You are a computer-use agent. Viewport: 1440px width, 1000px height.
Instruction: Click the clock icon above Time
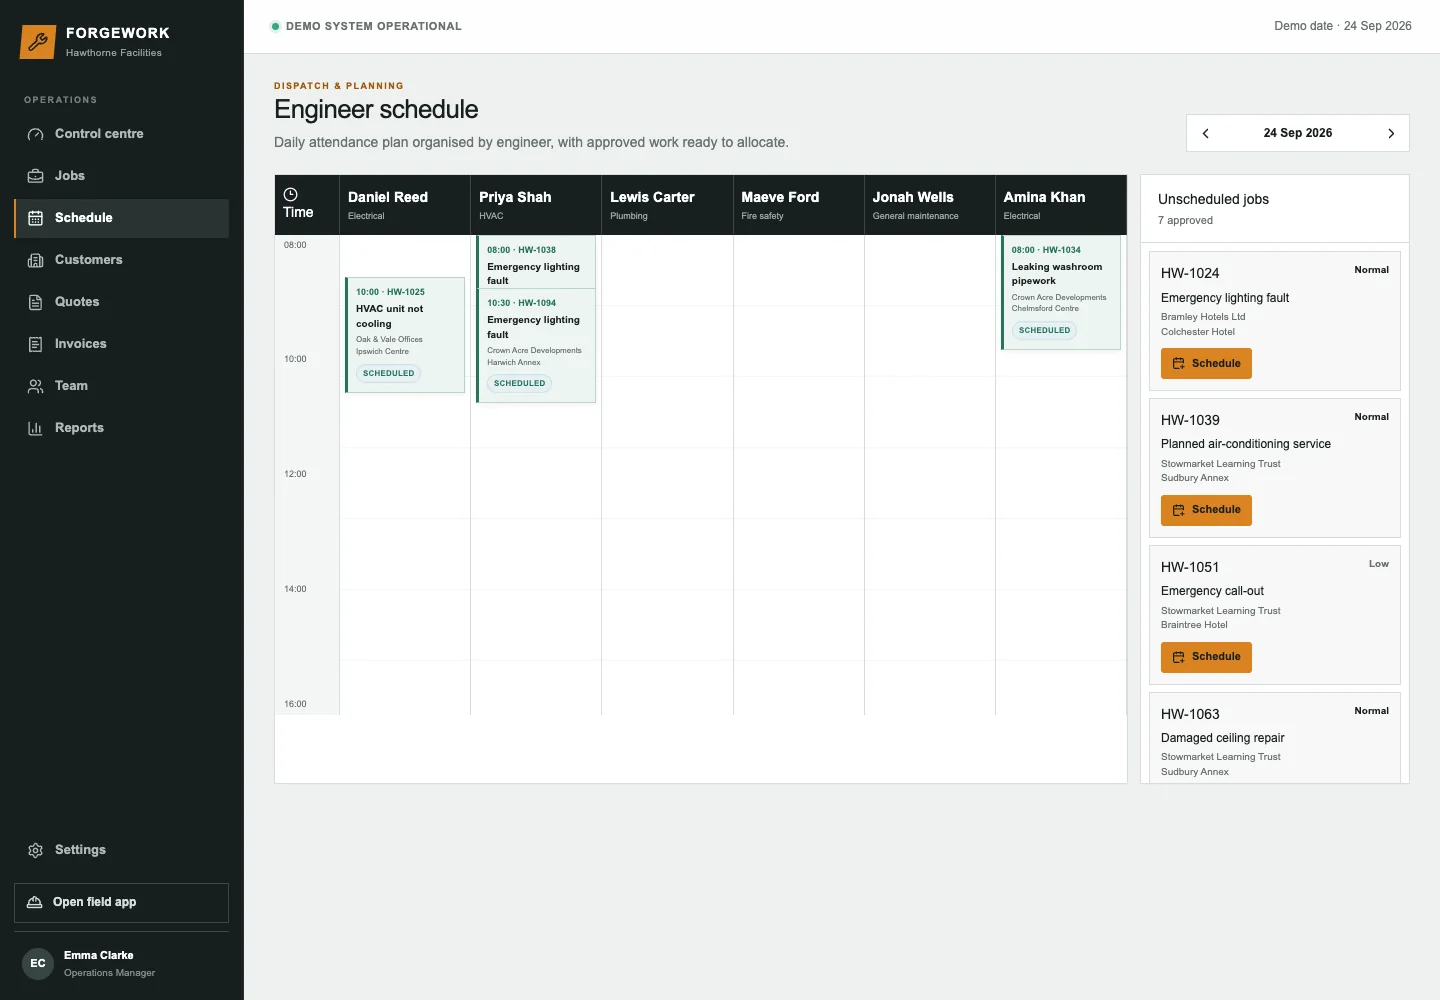291,194
